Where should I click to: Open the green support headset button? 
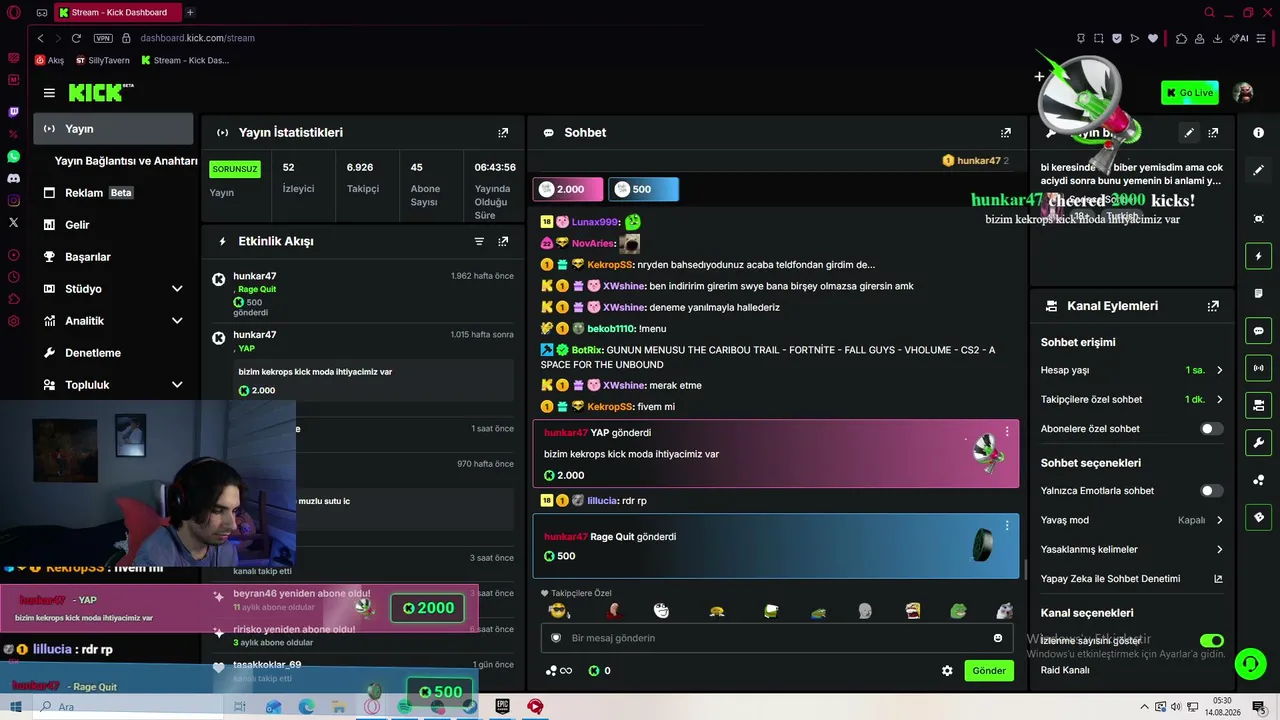pos(1249,663)
